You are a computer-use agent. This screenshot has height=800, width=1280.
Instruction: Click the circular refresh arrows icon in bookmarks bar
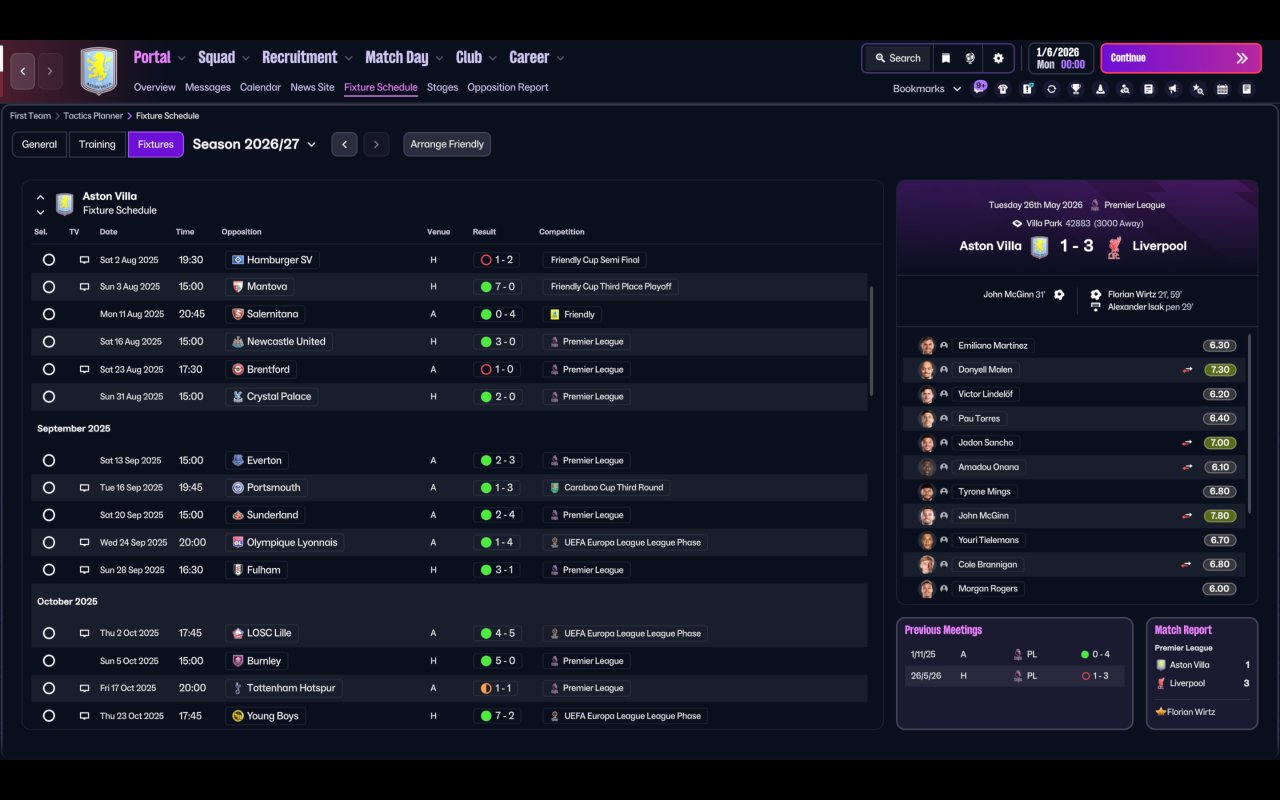1051,89
